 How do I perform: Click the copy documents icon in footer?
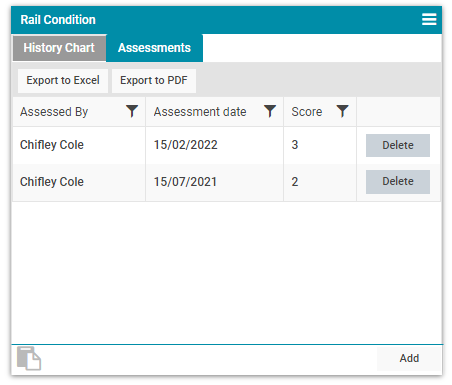pos(29,358)
